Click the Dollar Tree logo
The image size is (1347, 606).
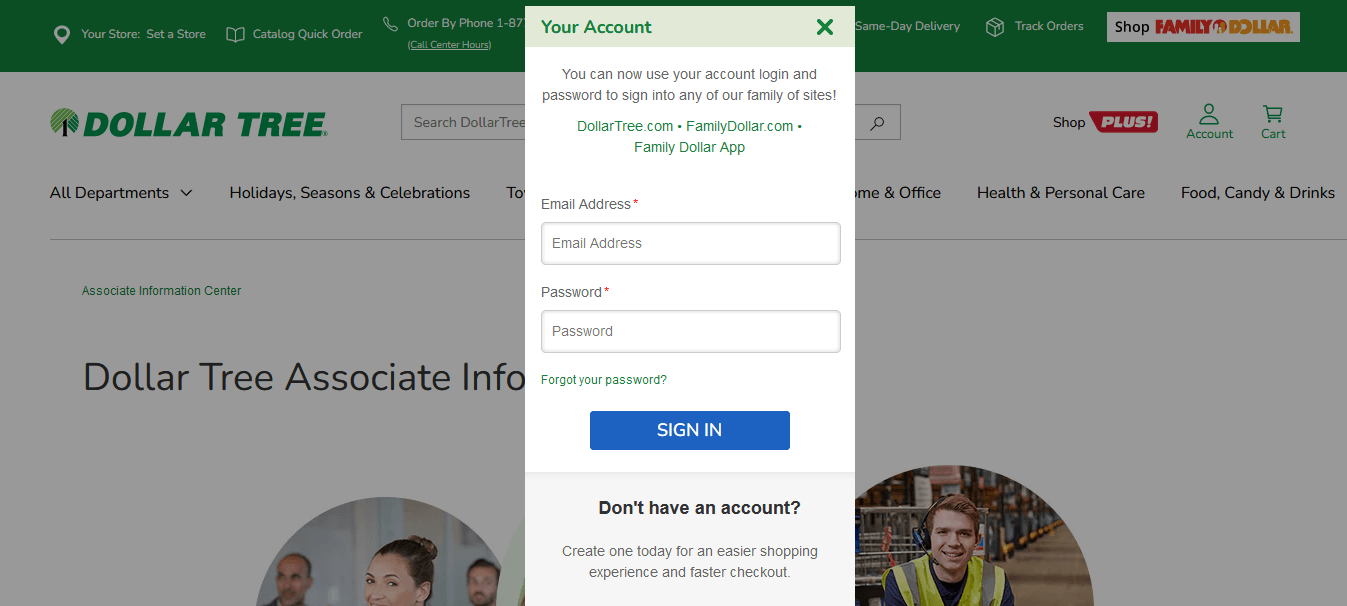coord(189,123)
